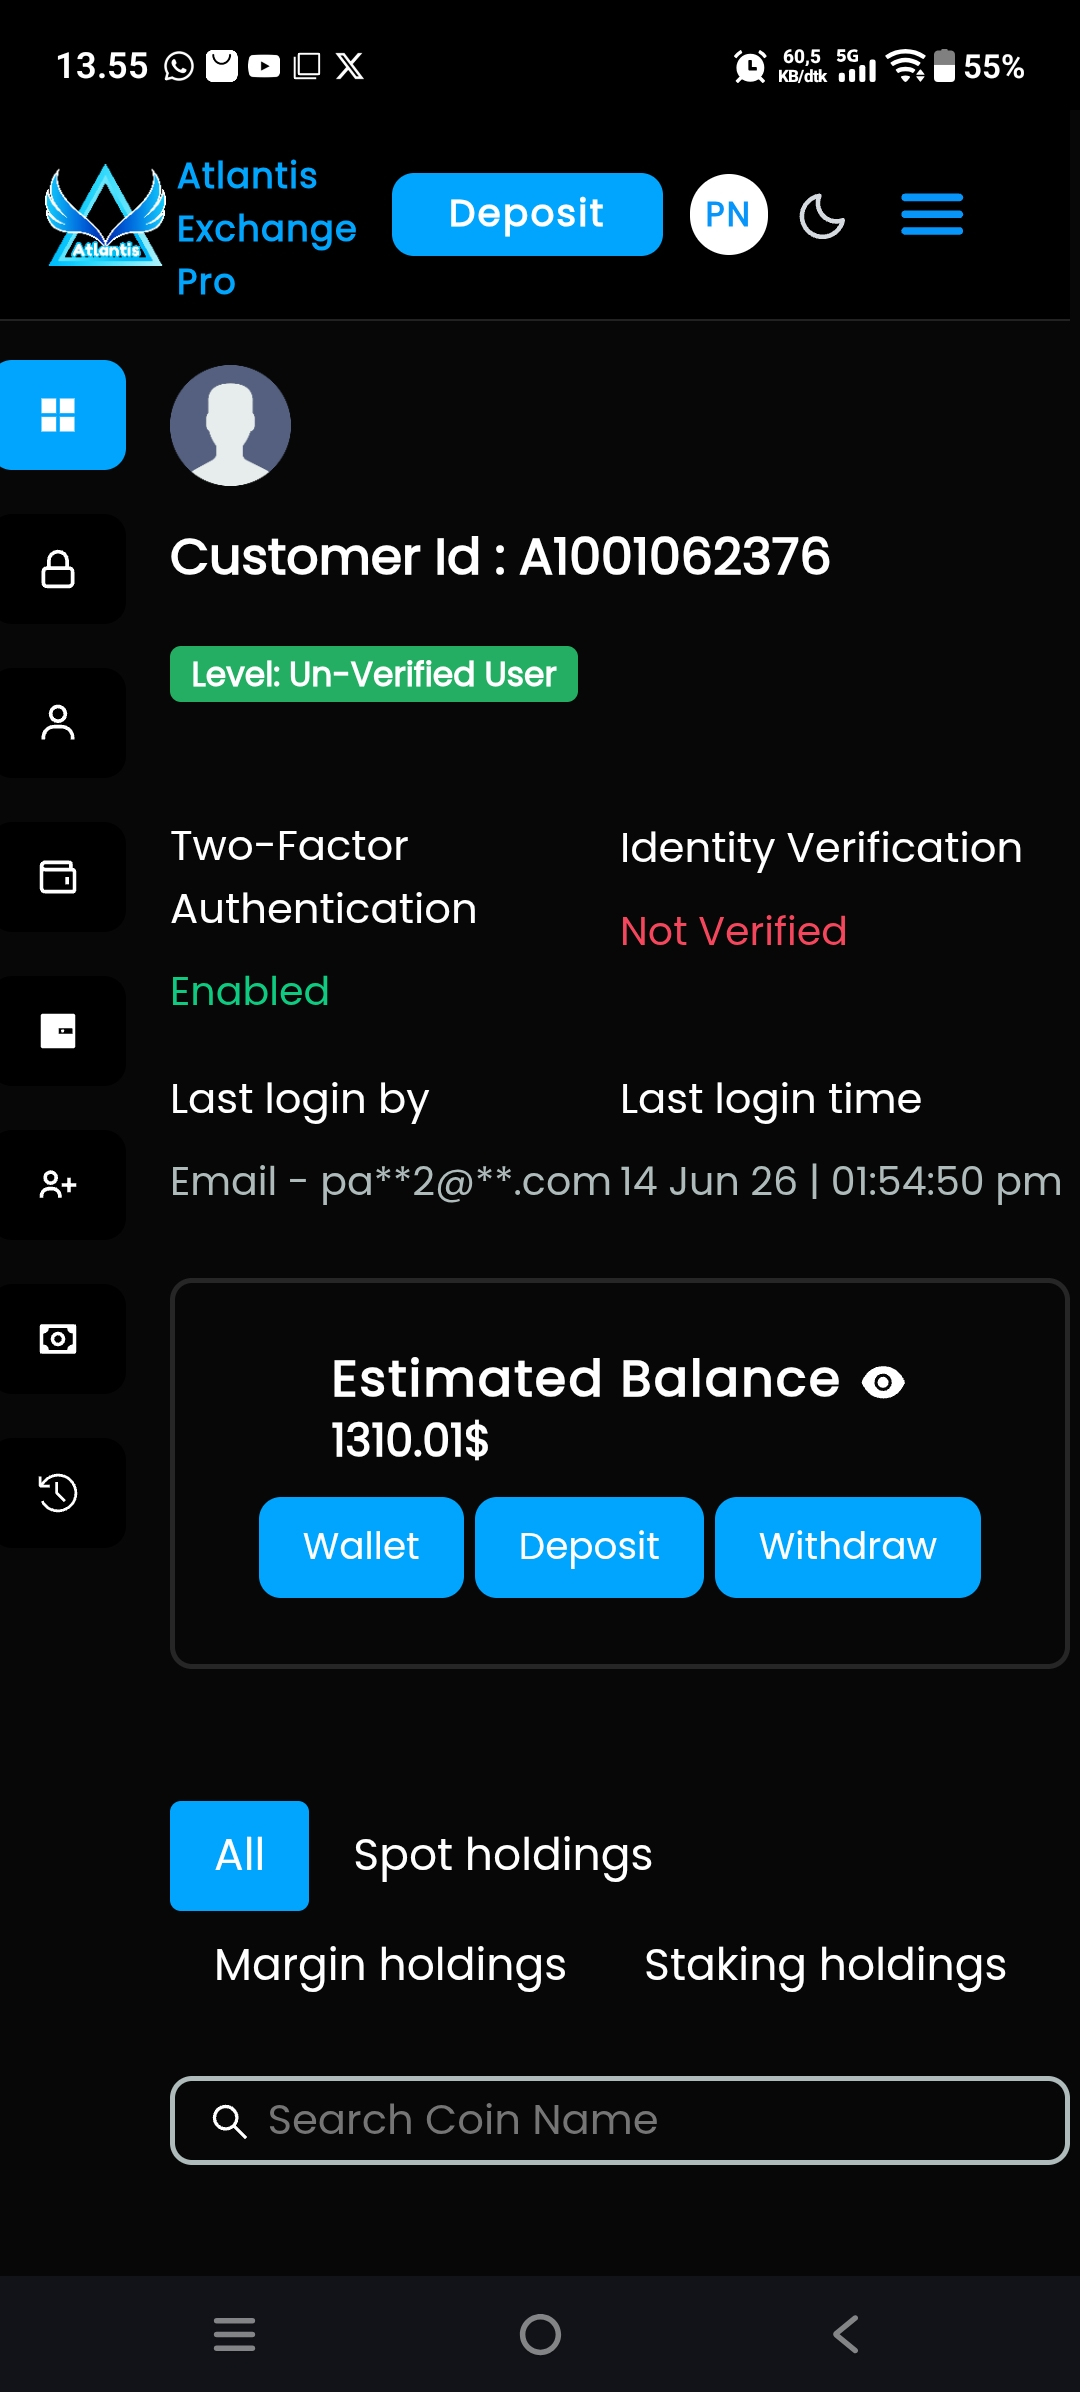Click the Identity Verification label
1080x2392 pixels.
coord(821,848)
